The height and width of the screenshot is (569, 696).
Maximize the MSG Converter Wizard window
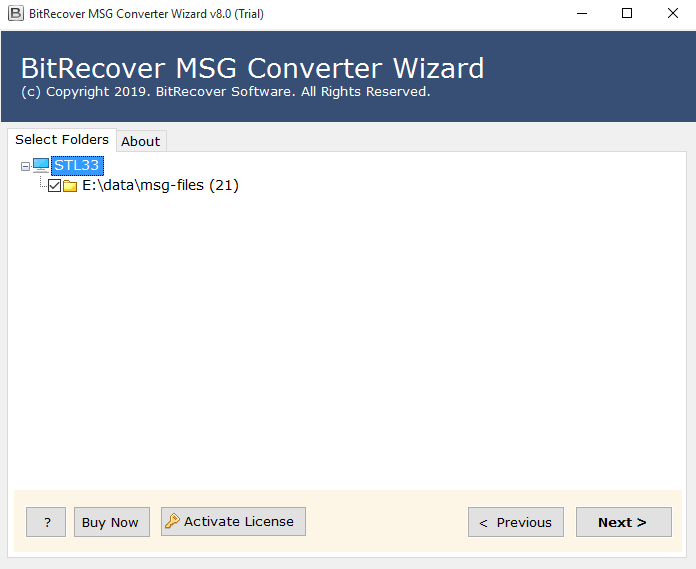tap(627, 13)
